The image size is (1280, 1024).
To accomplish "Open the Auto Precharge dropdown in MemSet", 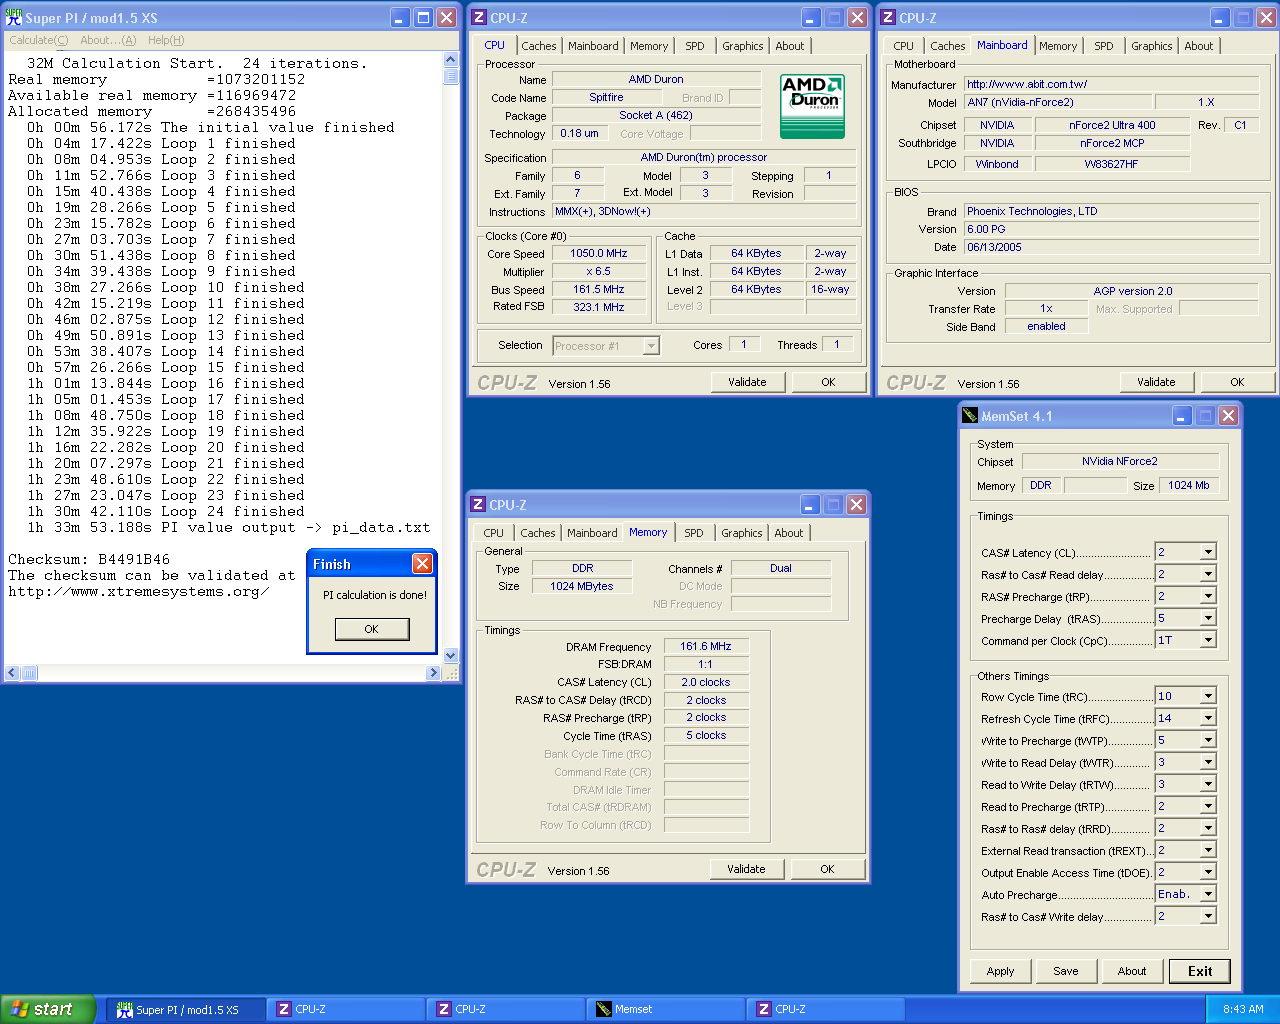I will tap(1208, 894).
